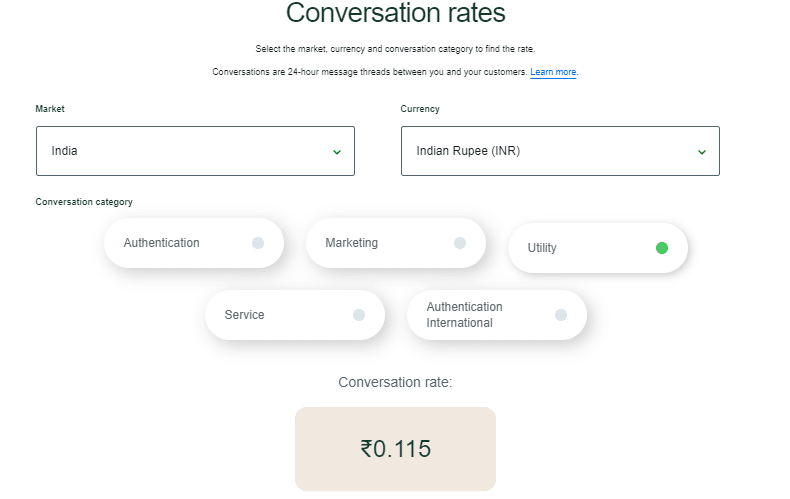Pick the Service conversation category
The width and height of the screenshot is (790, 499).
coord(245,315)
